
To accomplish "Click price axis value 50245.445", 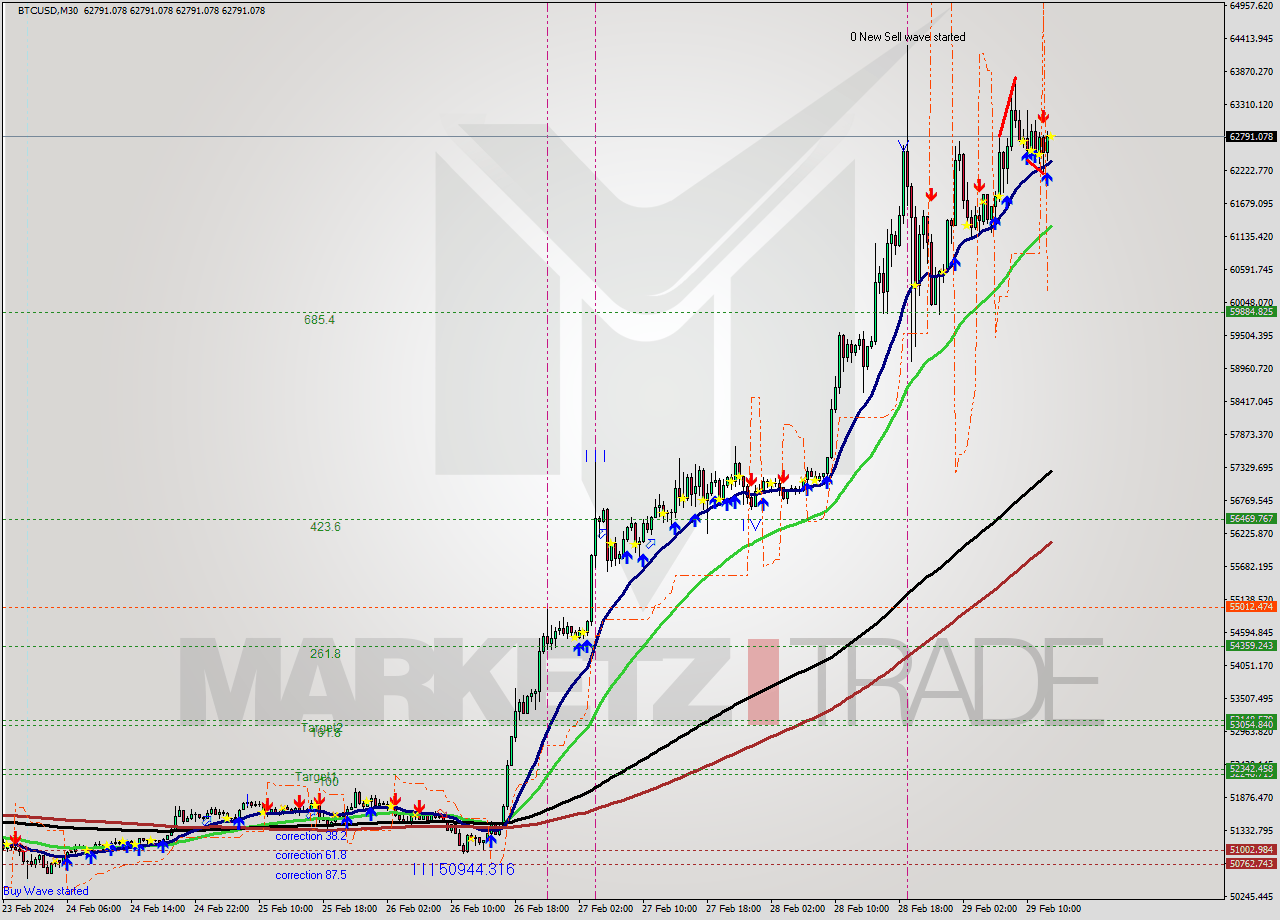I will click(1251, 897).
